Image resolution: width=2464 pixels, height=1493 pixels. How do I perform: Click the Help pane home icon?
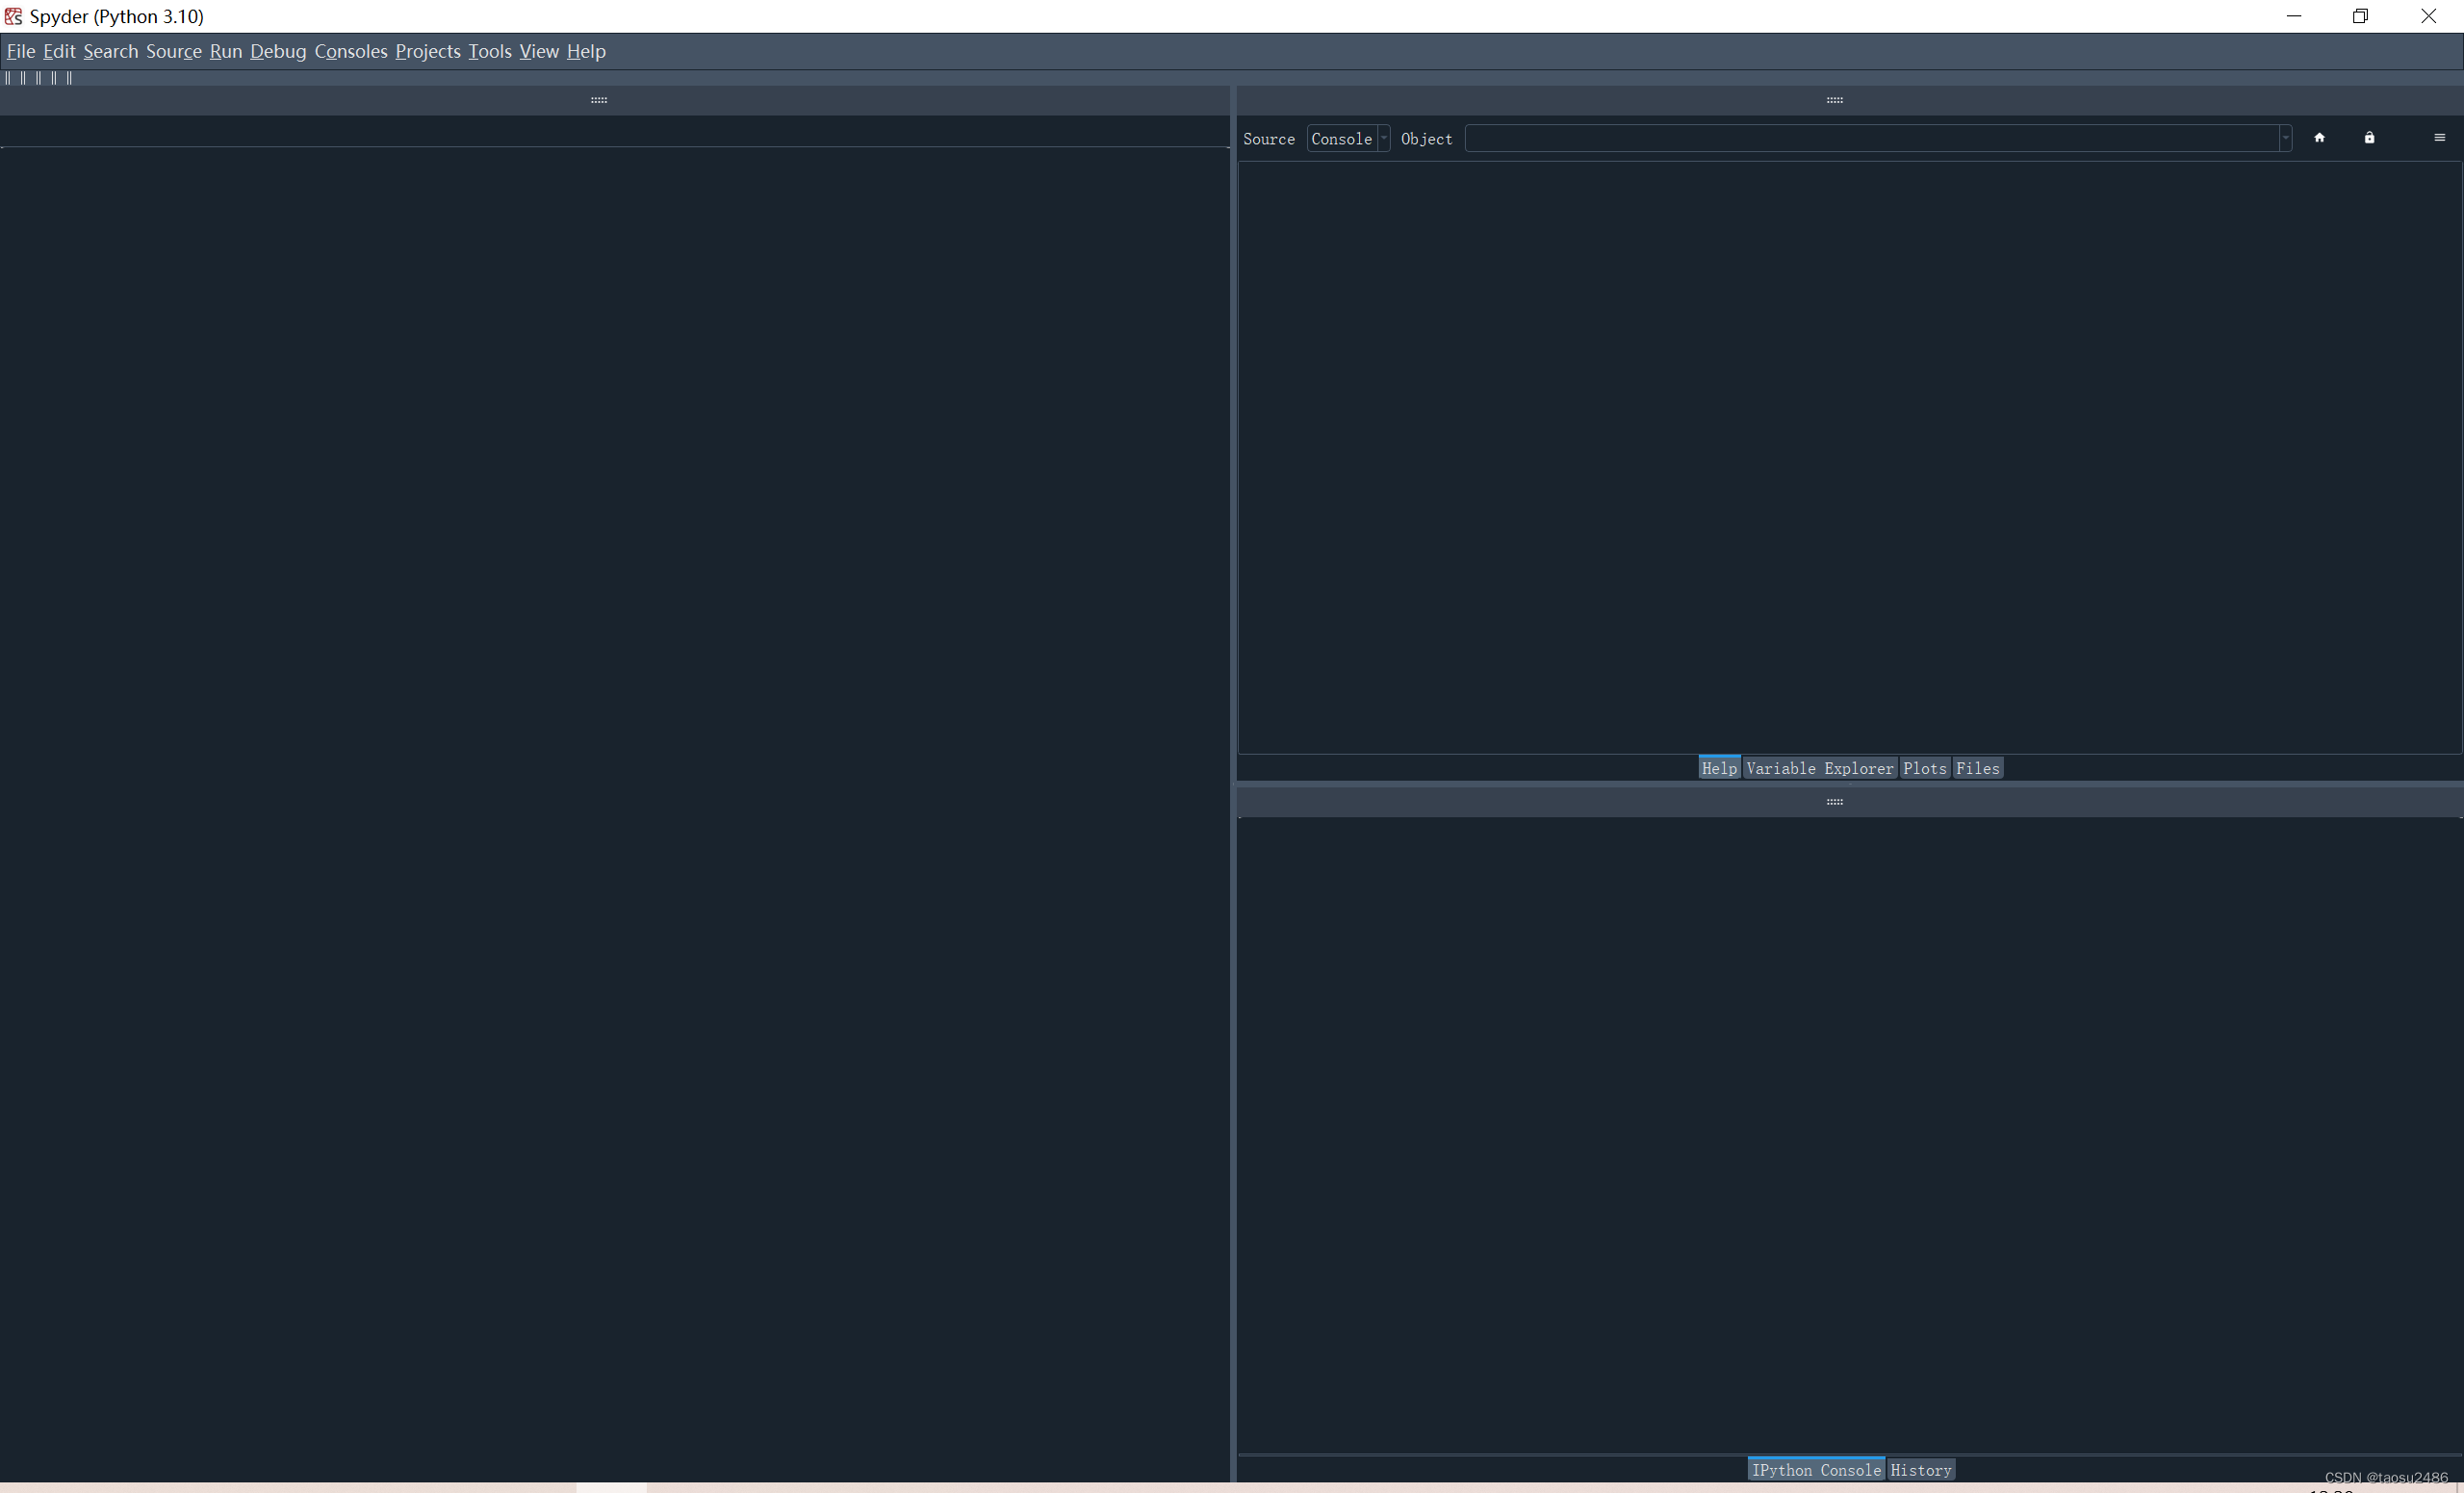(2319, 138)
